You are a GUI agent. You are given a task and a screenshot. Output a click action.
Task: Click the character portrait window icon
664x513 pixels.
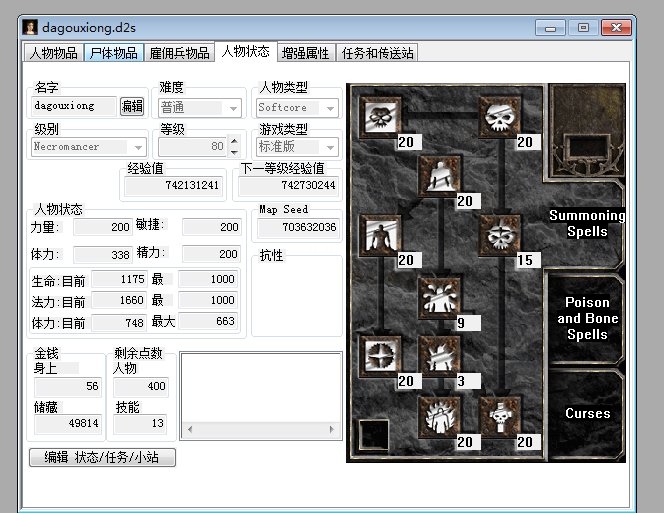pyautogui.click(x=30, y=28)
